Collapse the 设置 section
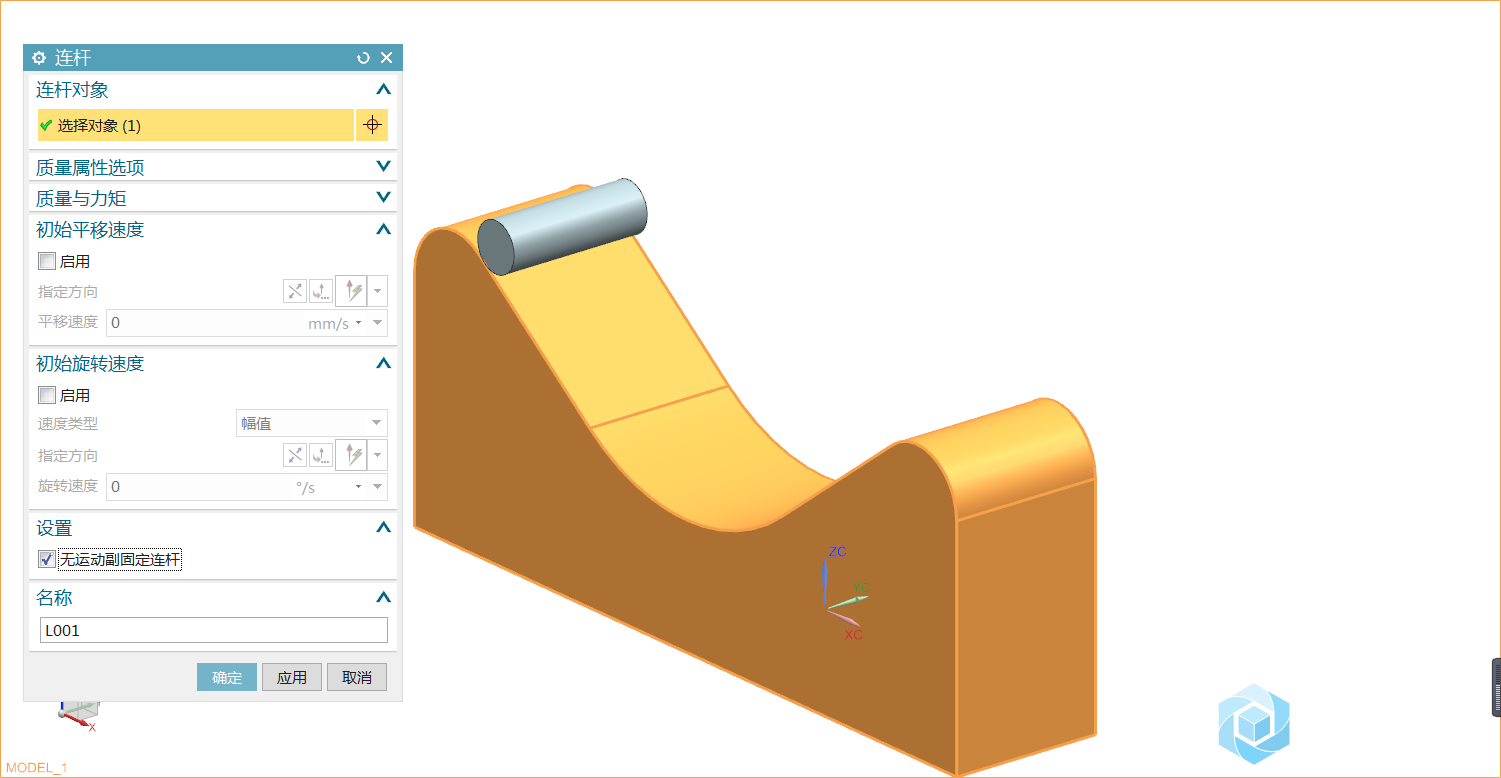Image resolution: width=1501 pixels, height=778 pixels. tap(383, 527)
